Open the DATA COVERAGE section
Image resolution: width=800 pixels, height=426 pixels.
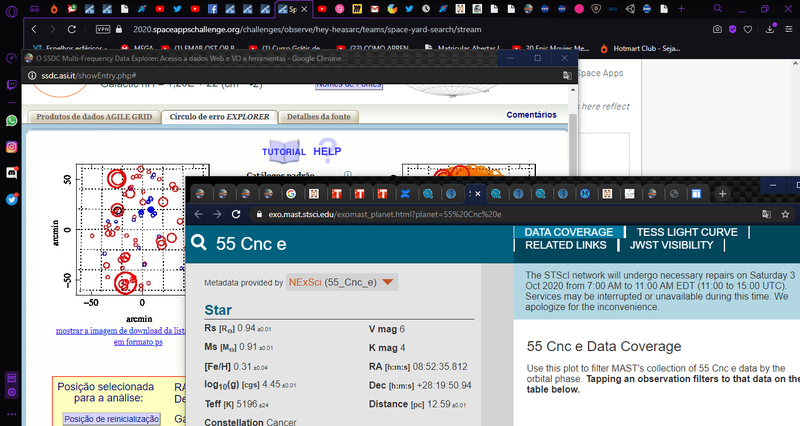coord(568,232)
